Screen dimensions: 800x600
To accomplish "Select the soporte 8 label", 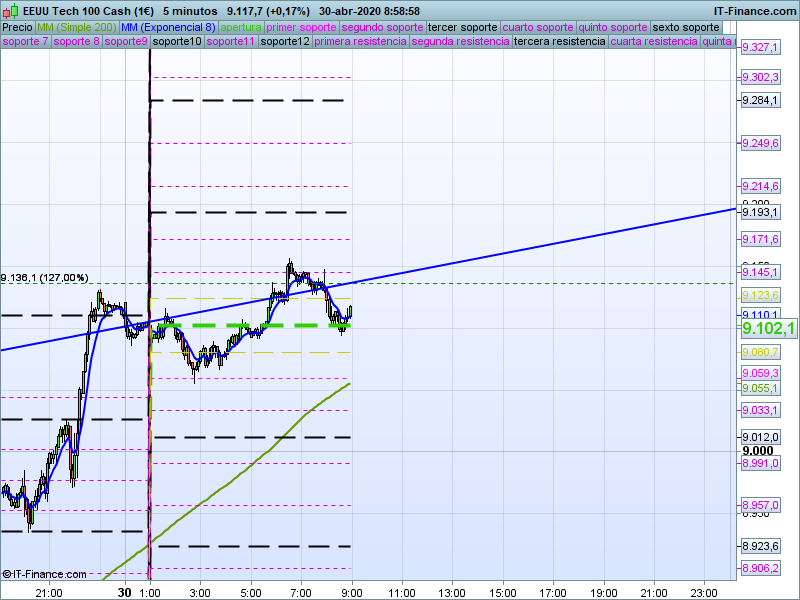I will pyautogui.click(x=76, y=41).
